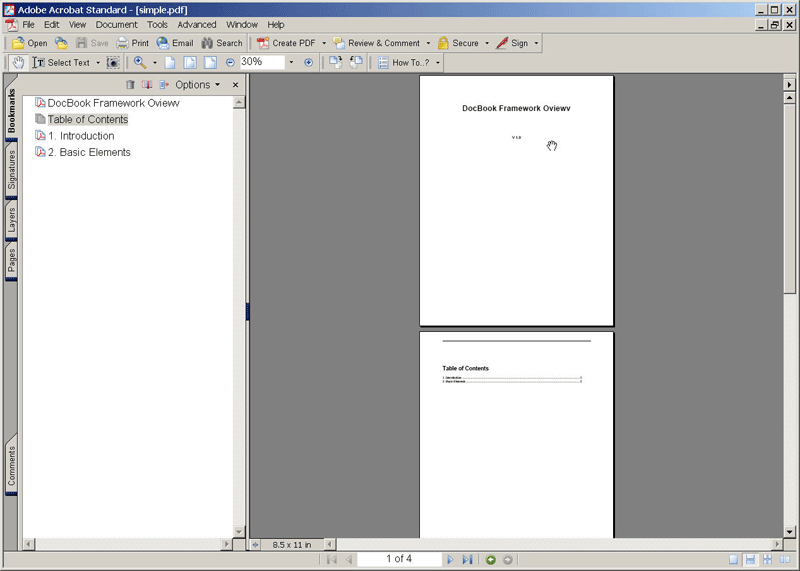Expand Secure dropdown arrow
The height and width of the screenshot is (571, 800).
click(487, 43)
